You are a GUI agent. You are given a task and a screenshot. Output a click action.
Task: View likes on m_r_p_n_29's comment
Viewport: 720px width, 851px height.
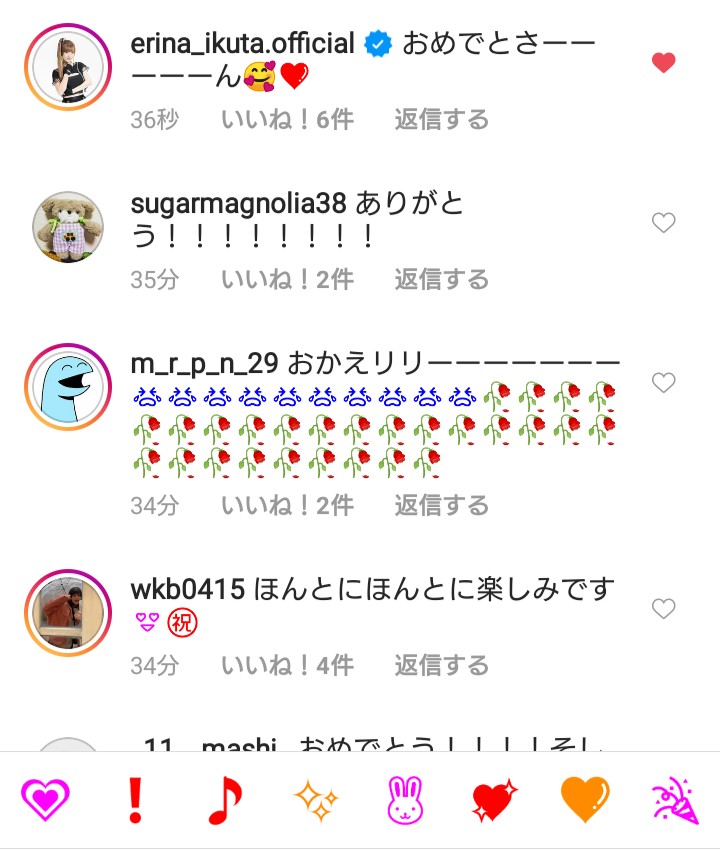click(x=288, y=505)
